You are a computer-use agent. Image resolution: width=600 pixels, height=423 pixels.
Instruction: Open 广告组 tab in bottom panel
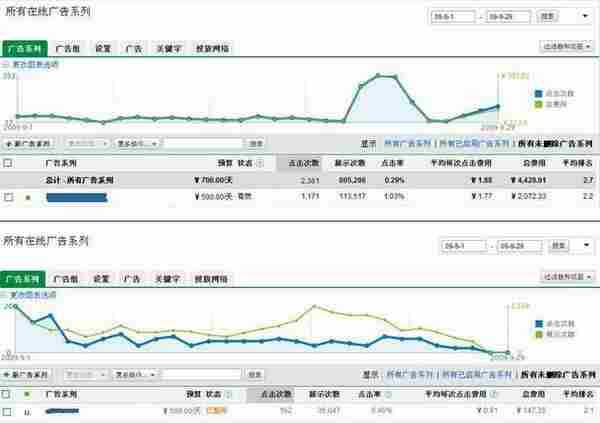67,279
